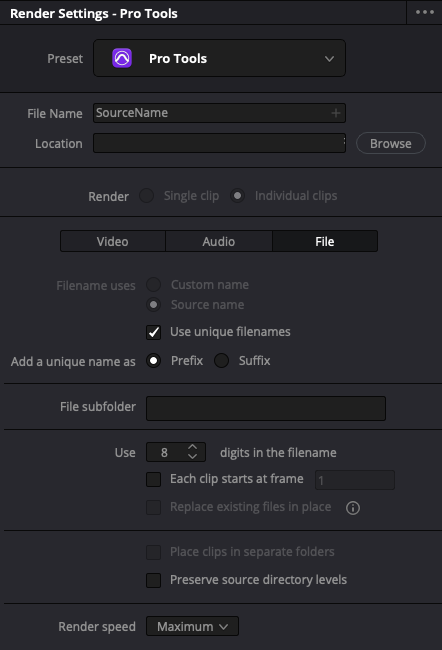The width and height of the screenshot is (442, 650).
Task: Select the Custom name radio button
Action: [153, 285]
